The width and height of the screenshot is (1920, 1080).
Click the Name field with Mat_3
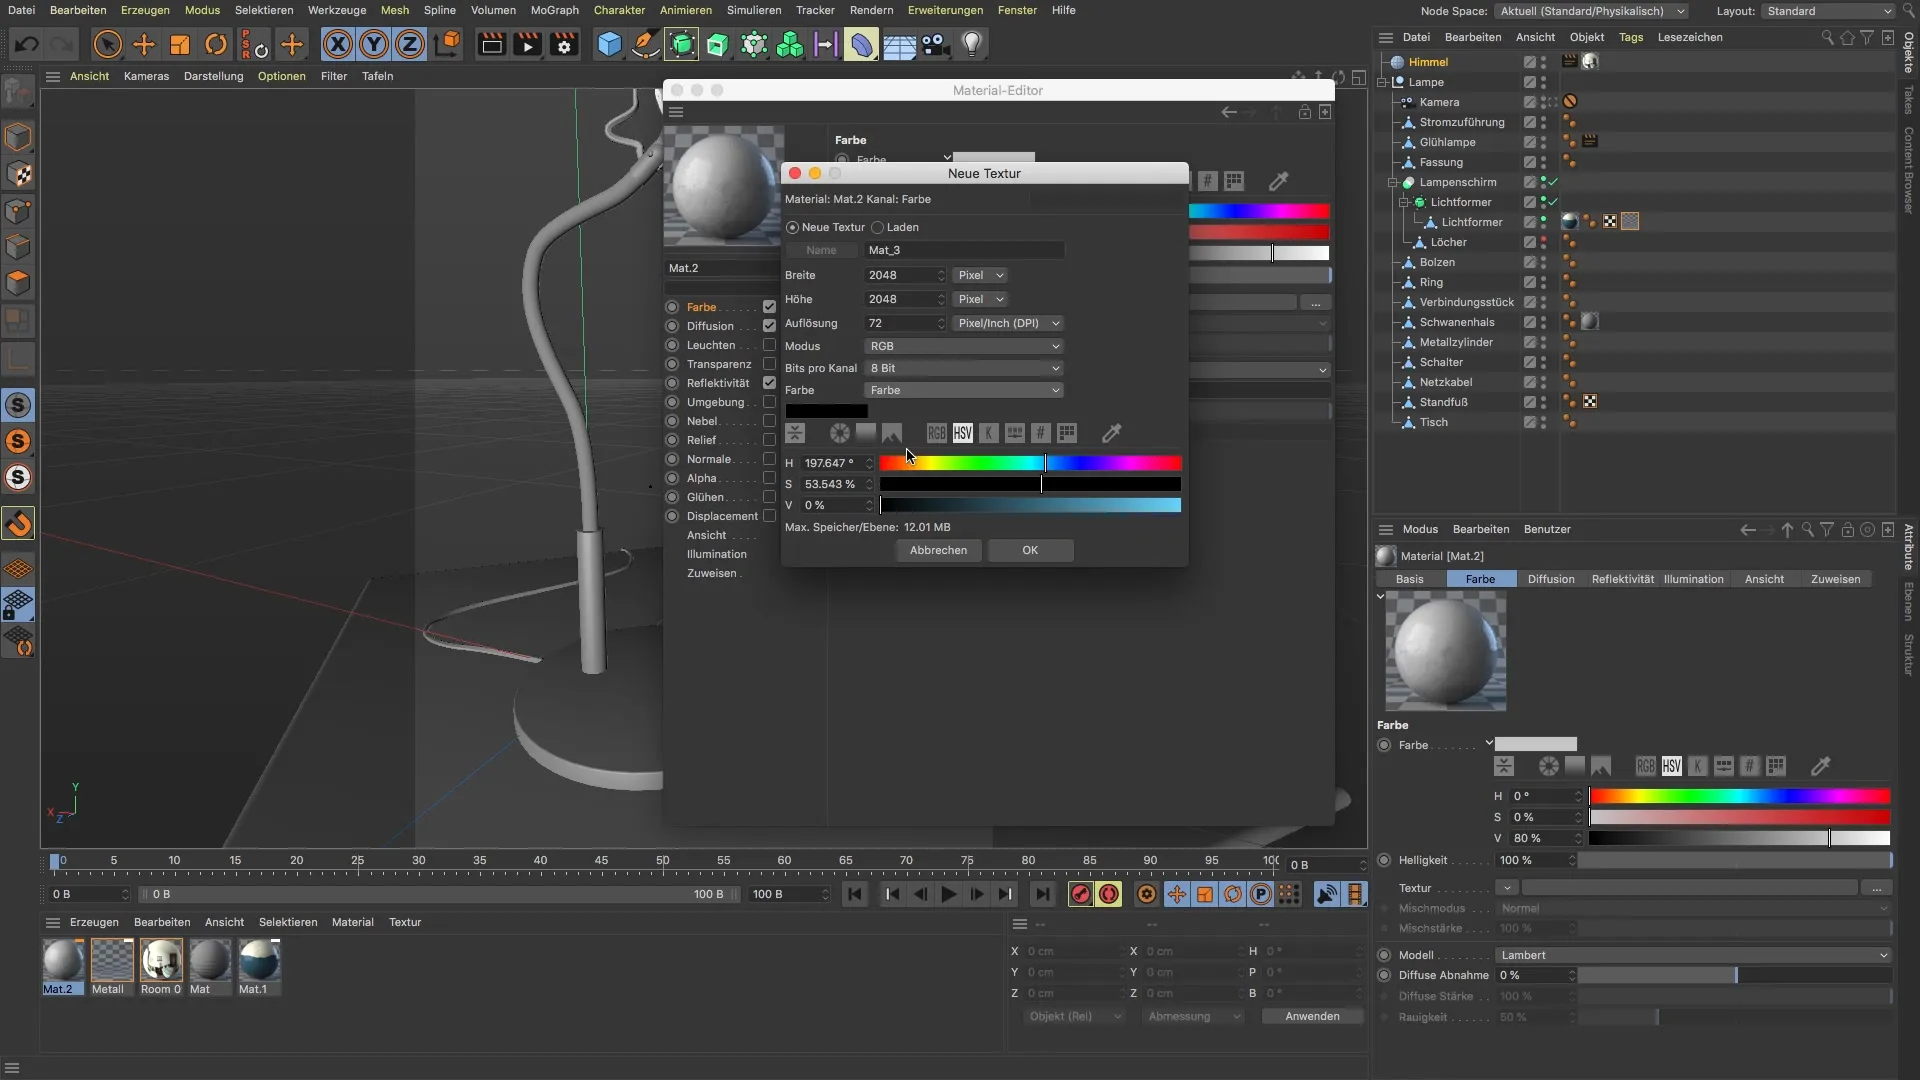[964, 250]
